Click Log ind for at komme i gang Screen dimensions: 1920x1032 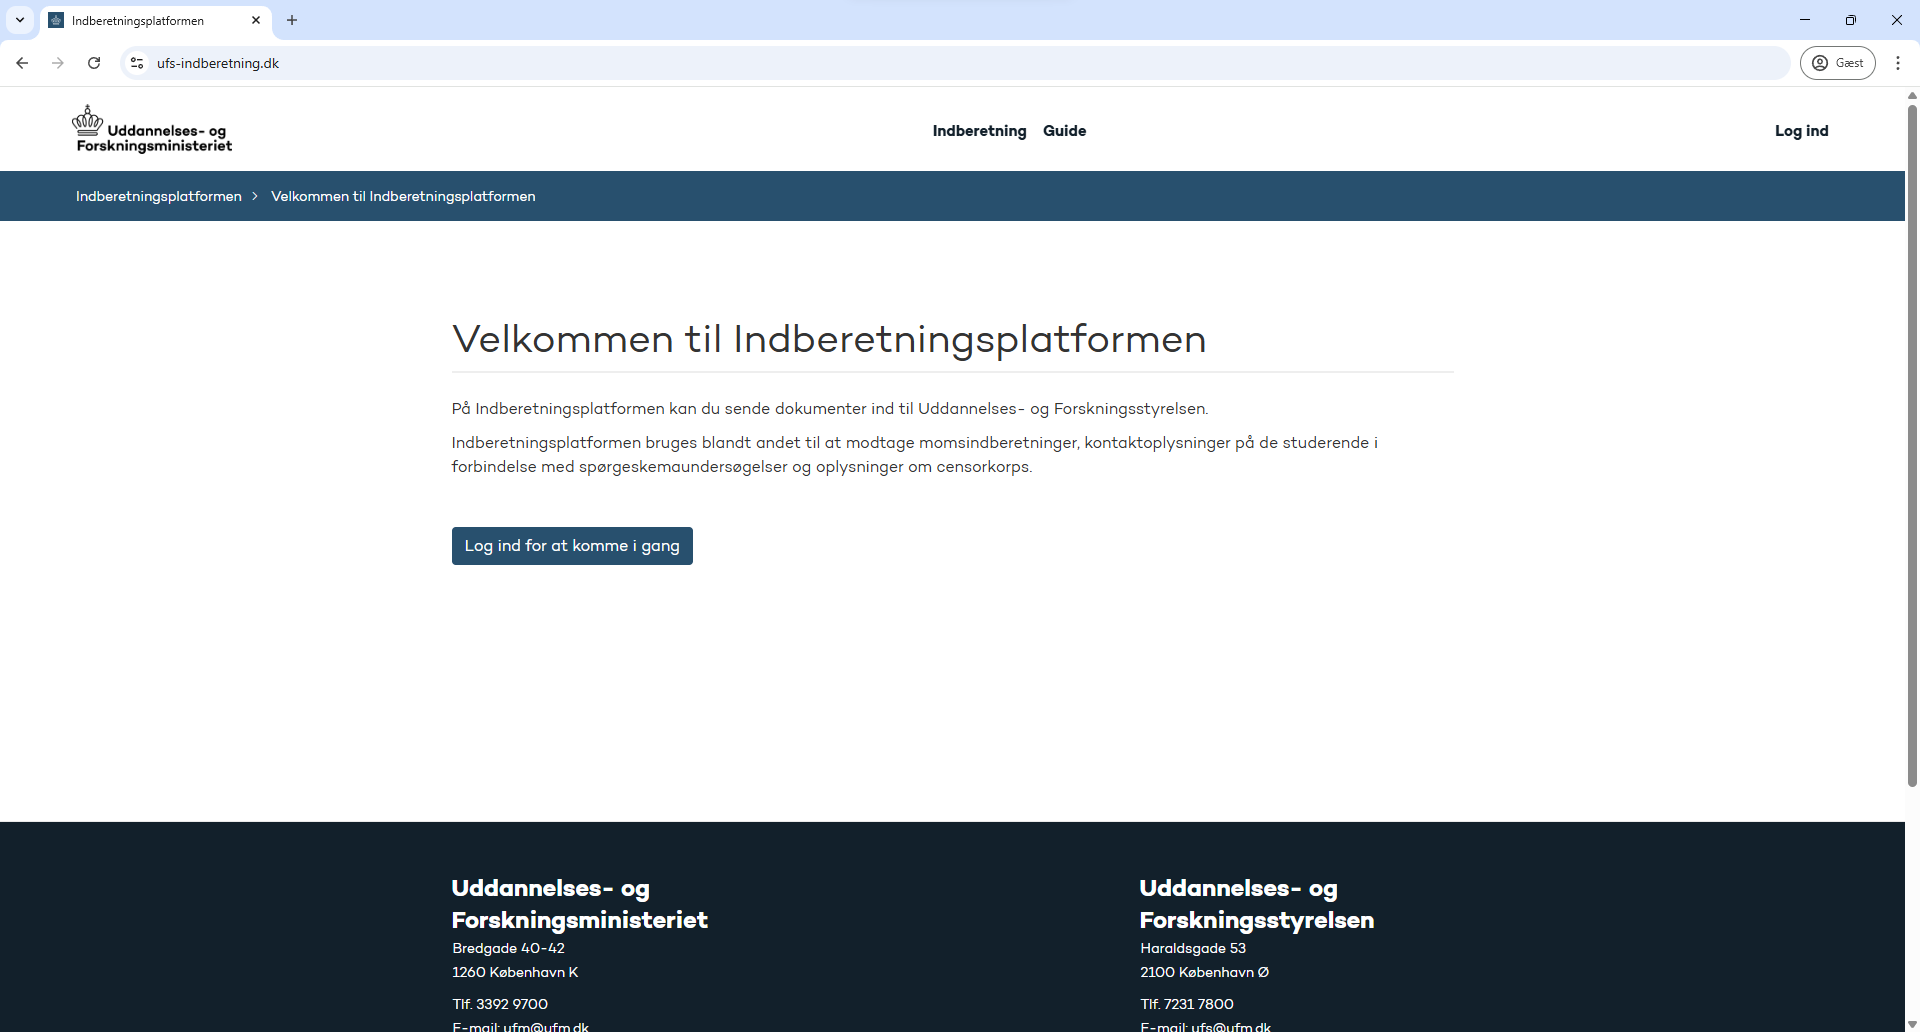[572, 546]
